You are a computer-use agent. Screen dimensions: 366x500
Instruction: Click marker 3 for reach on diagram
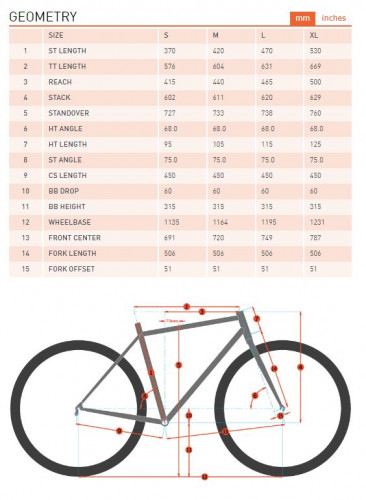click(202, 312)
